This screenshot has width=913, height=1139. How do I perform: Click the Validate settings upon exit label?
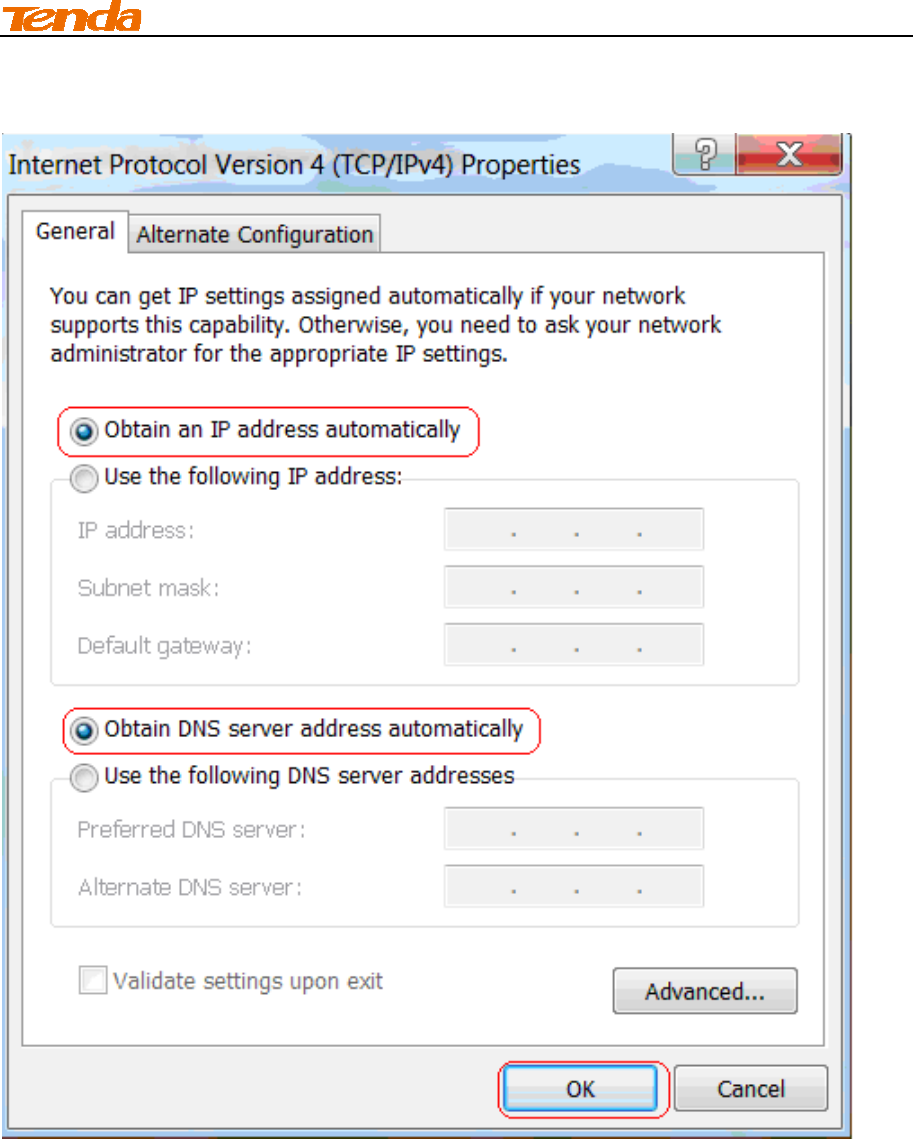click(x=248, y=981)
